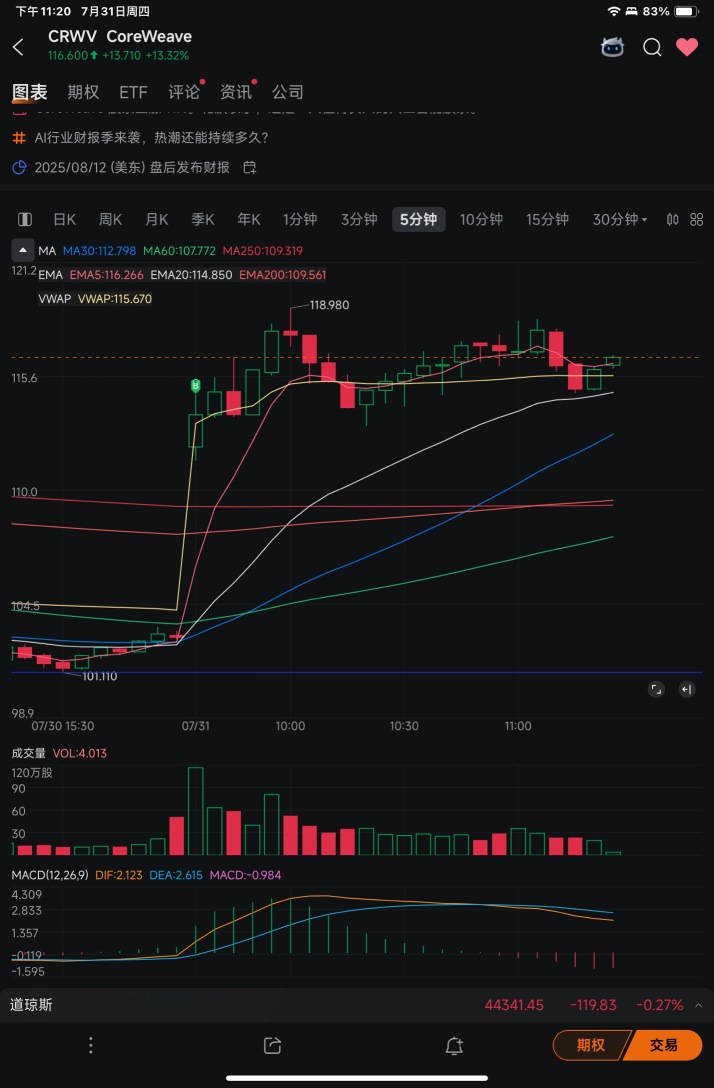The height and width of the screenshot is (1088, 714).
Task: Select the 3分钟 timeframe
Action: [x=359, y=219]
